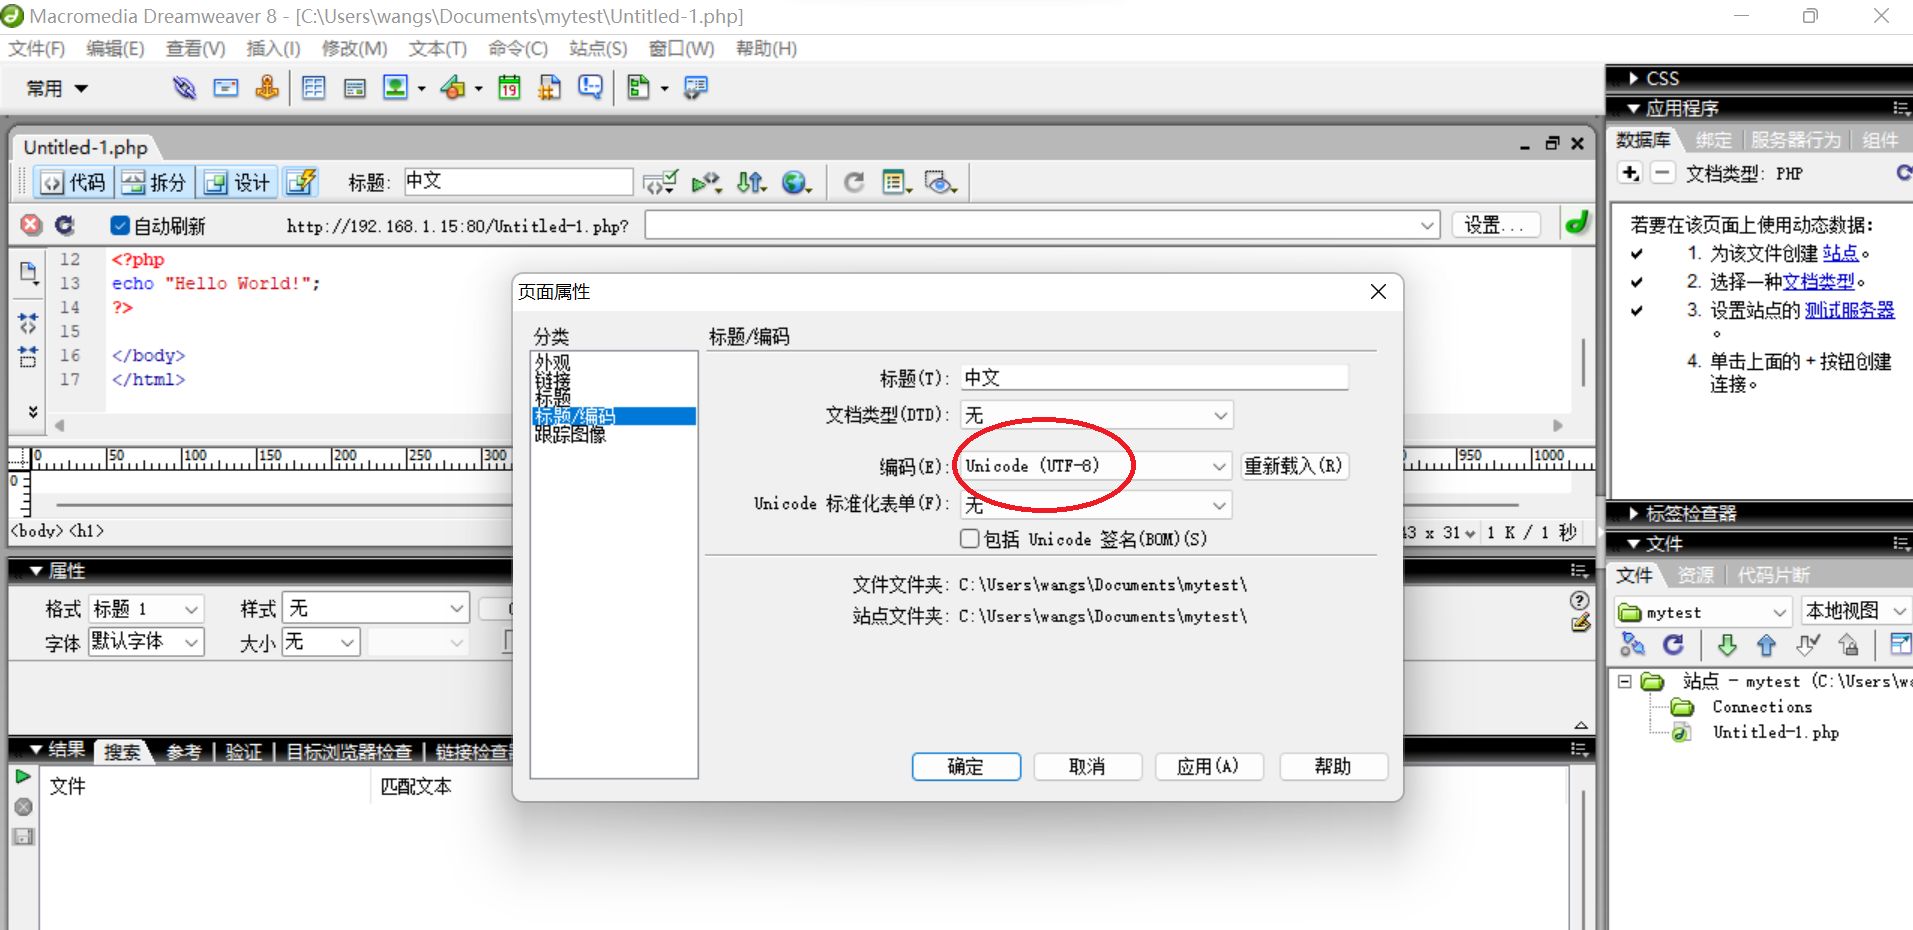Click the Comment insert icon

(x=591, y=88)
